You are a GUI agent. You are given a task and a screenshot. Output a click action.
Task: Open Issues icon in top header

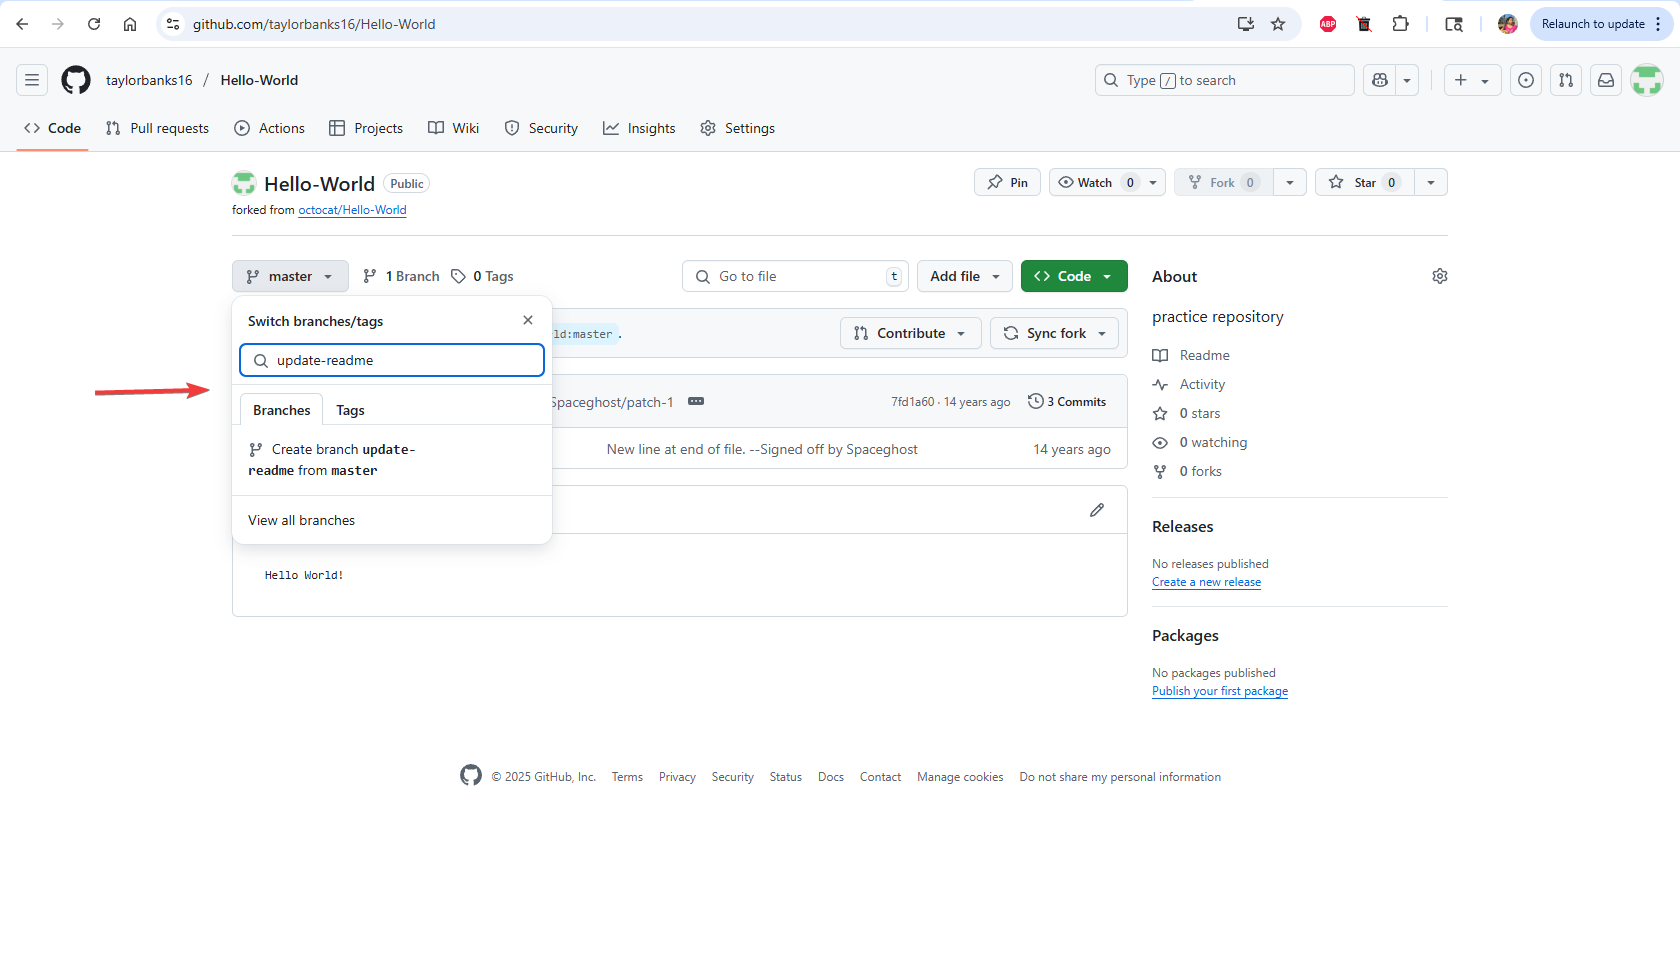(x=1526, y=80)
